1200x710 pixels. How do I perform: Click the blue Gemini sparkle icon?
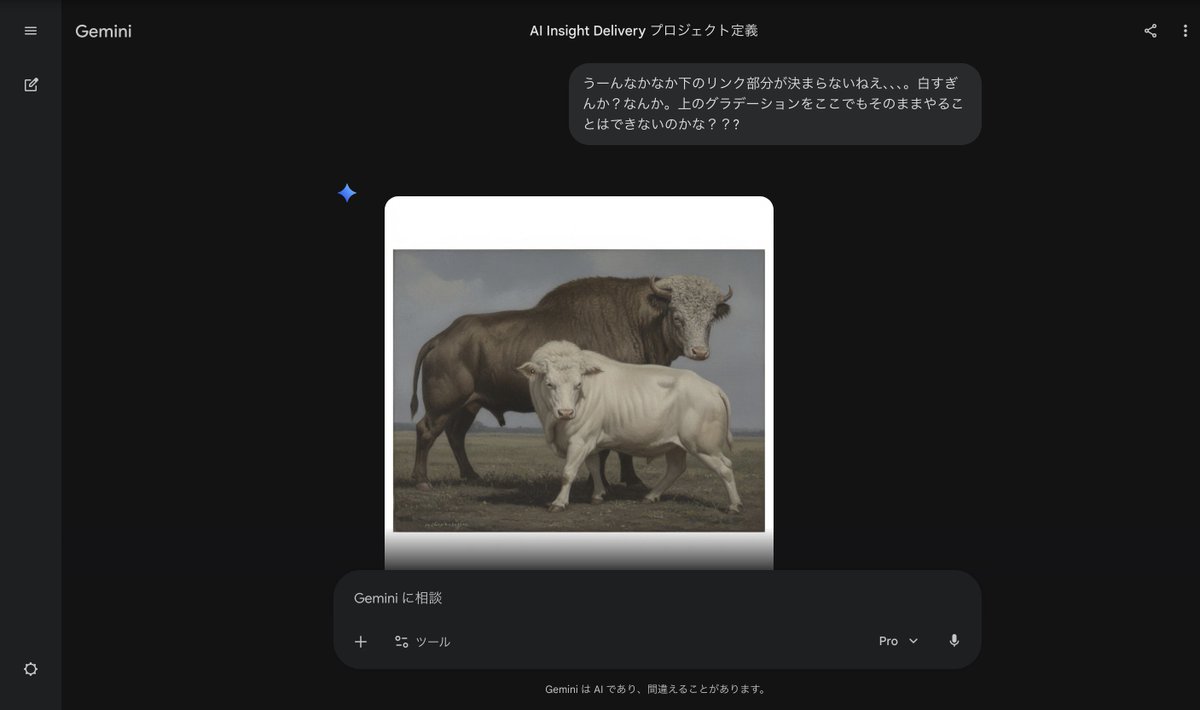(347, 193)
